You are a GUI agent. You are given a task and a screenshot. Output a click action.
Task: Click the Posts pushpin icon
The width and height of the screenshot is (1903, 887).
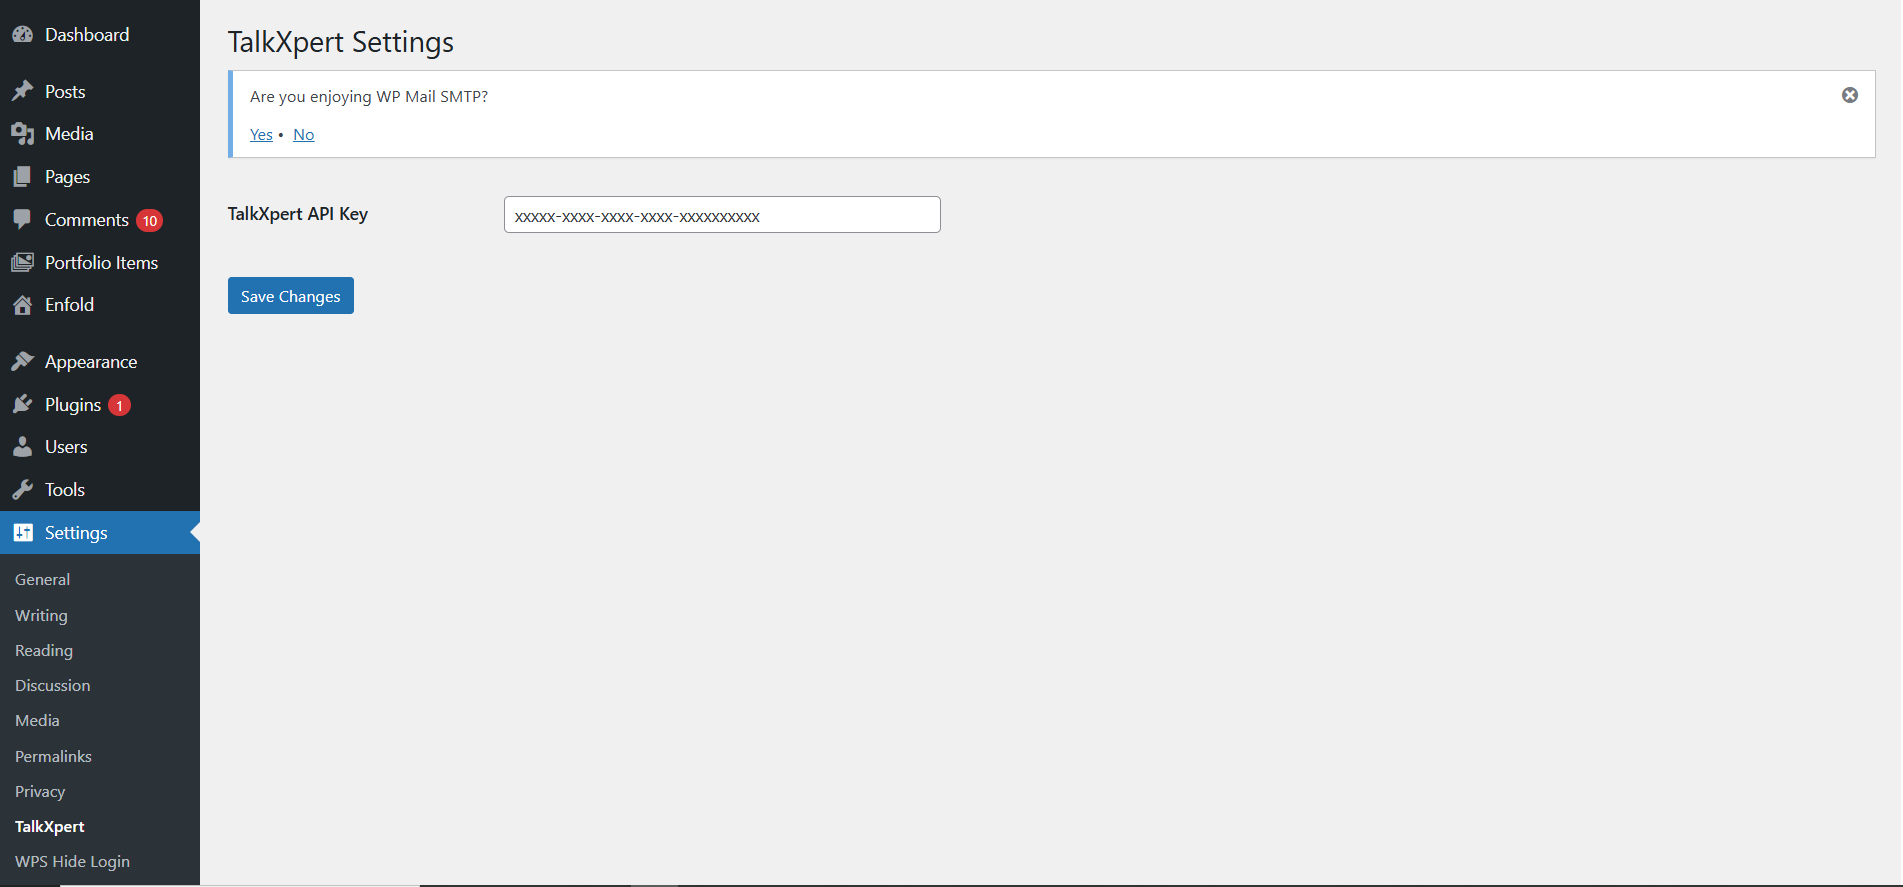[x=23, y=91]
